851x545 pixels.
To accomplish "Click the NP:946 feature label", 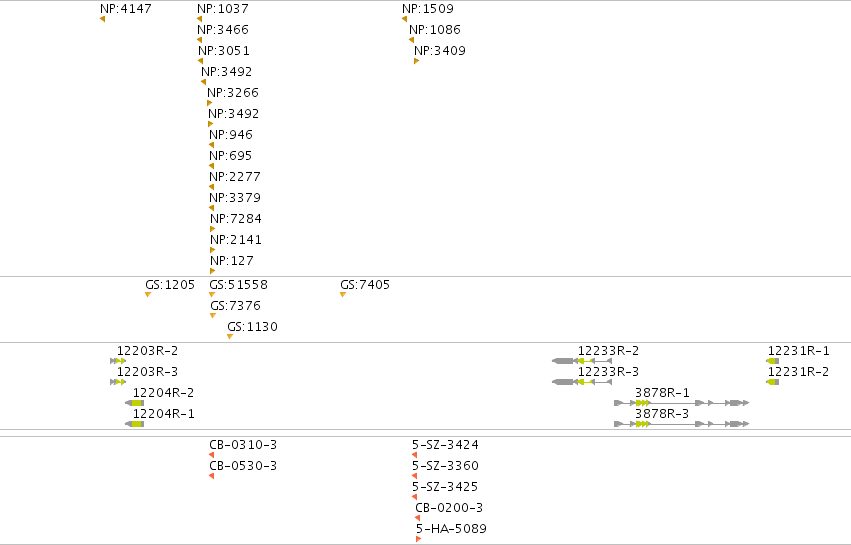I will (x=231, y=135).
